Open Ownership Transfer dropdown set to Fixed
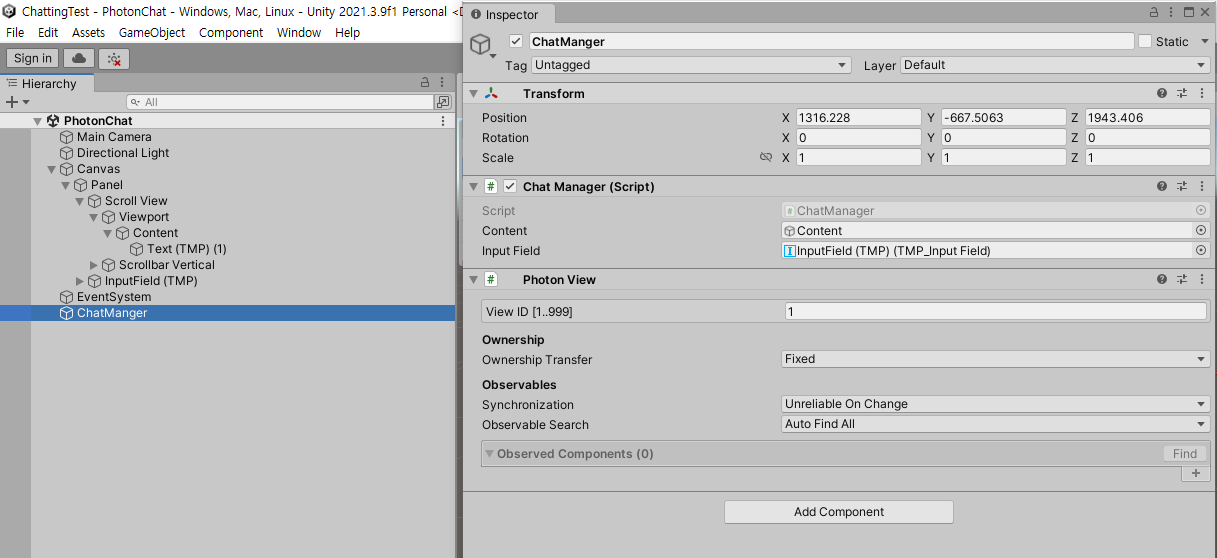 (996, 359)
